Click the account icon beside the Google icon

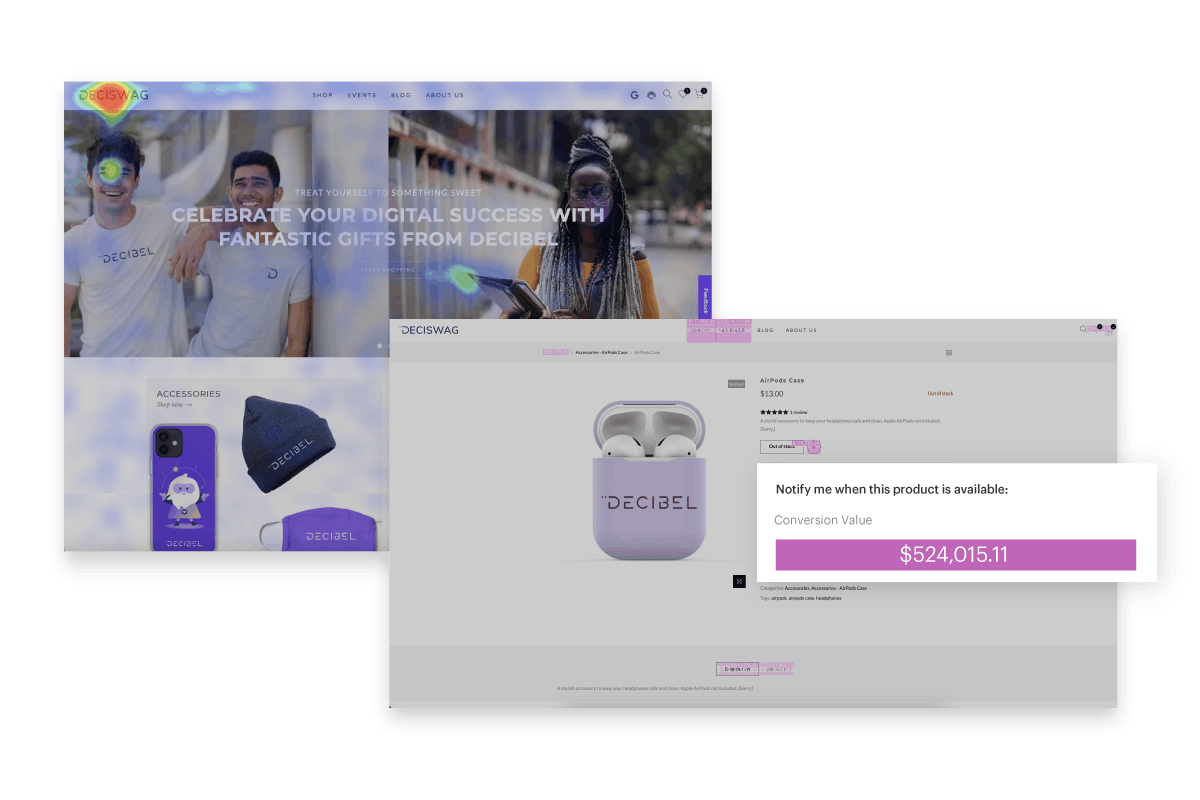coord(650,95)
